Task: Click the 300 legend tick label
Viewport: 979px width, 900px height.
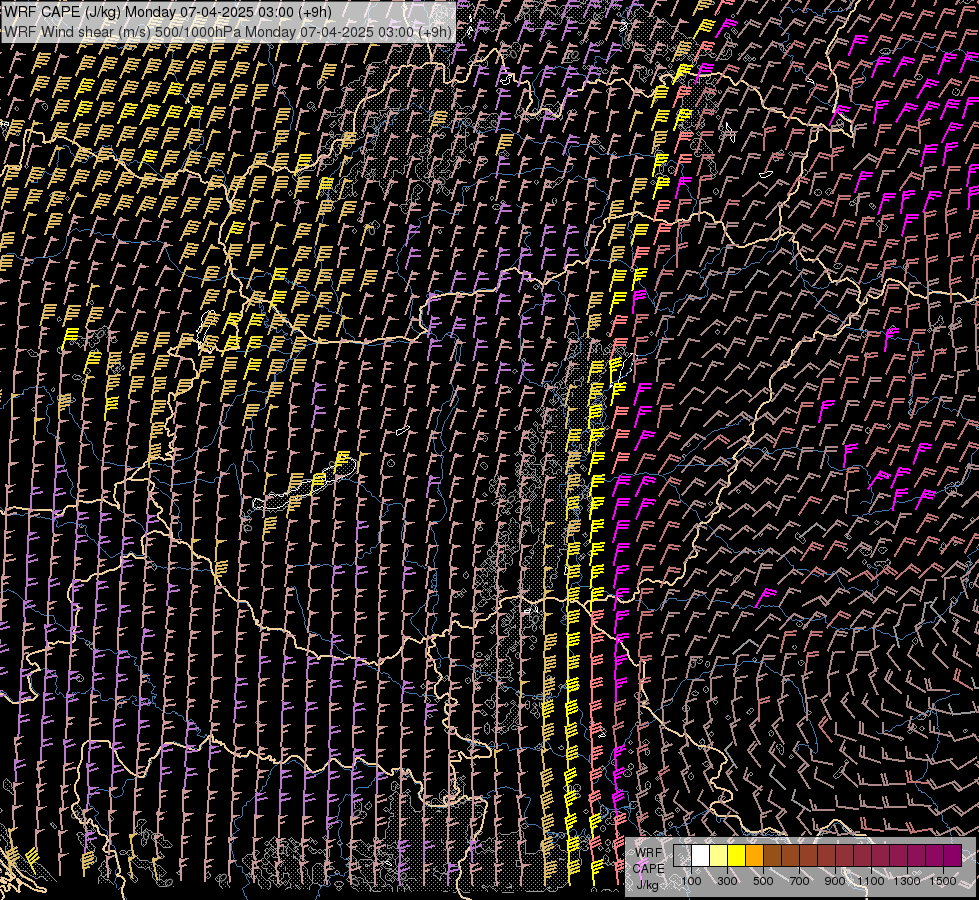Action: tap(727, 881)
